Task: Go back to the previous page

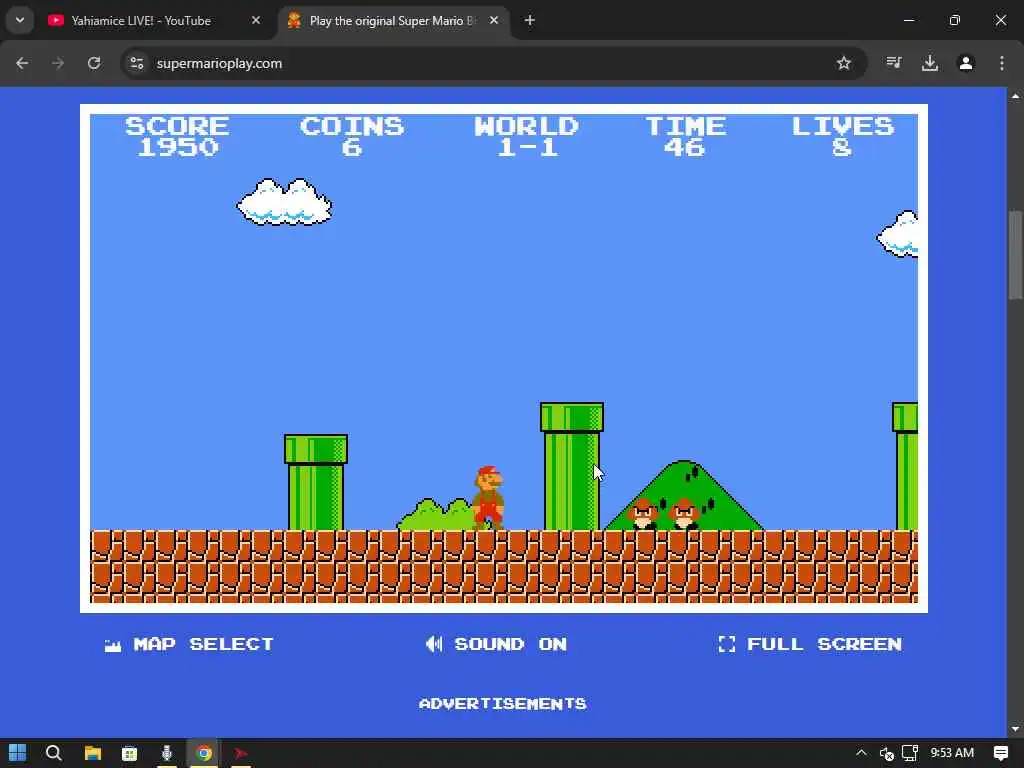Action: (x=22, y=63)
